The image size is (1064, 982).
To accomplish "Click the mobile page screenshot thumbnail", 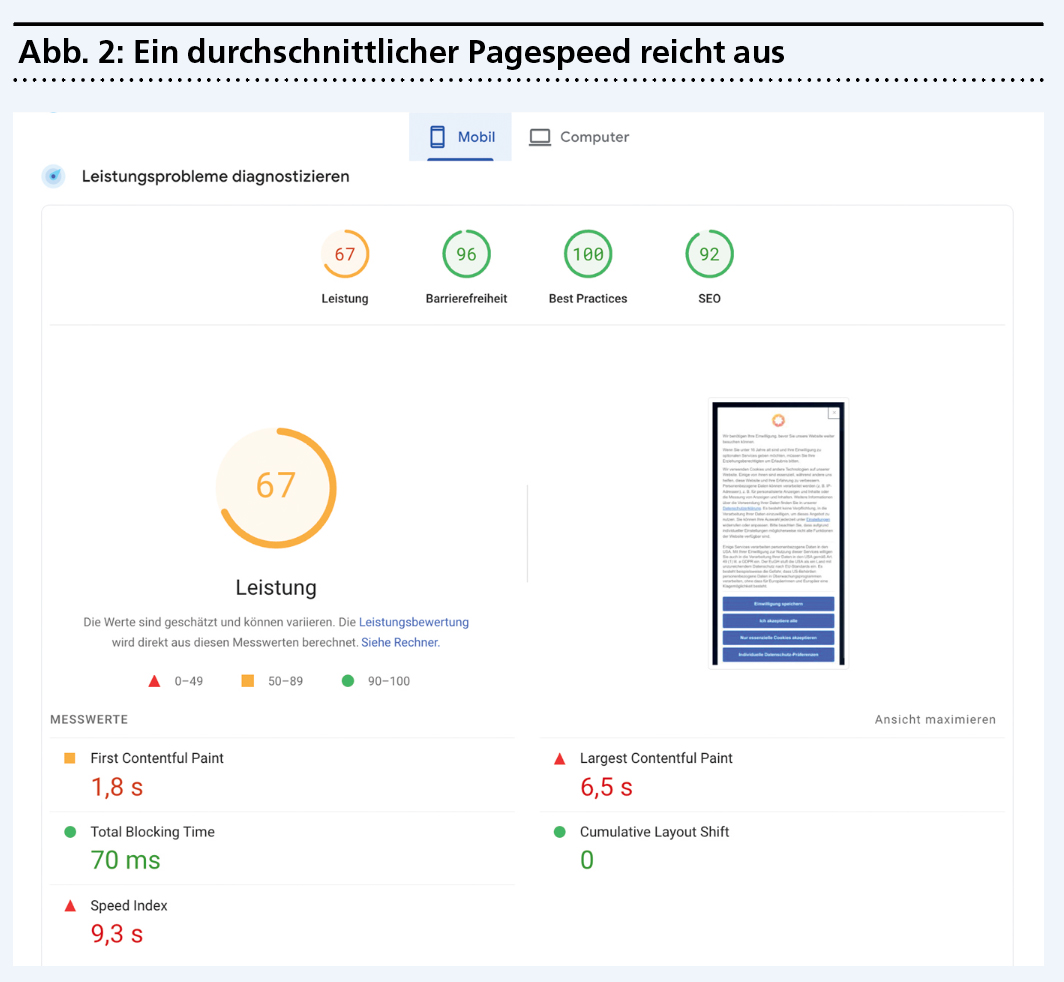I will [x=778, y=533].
